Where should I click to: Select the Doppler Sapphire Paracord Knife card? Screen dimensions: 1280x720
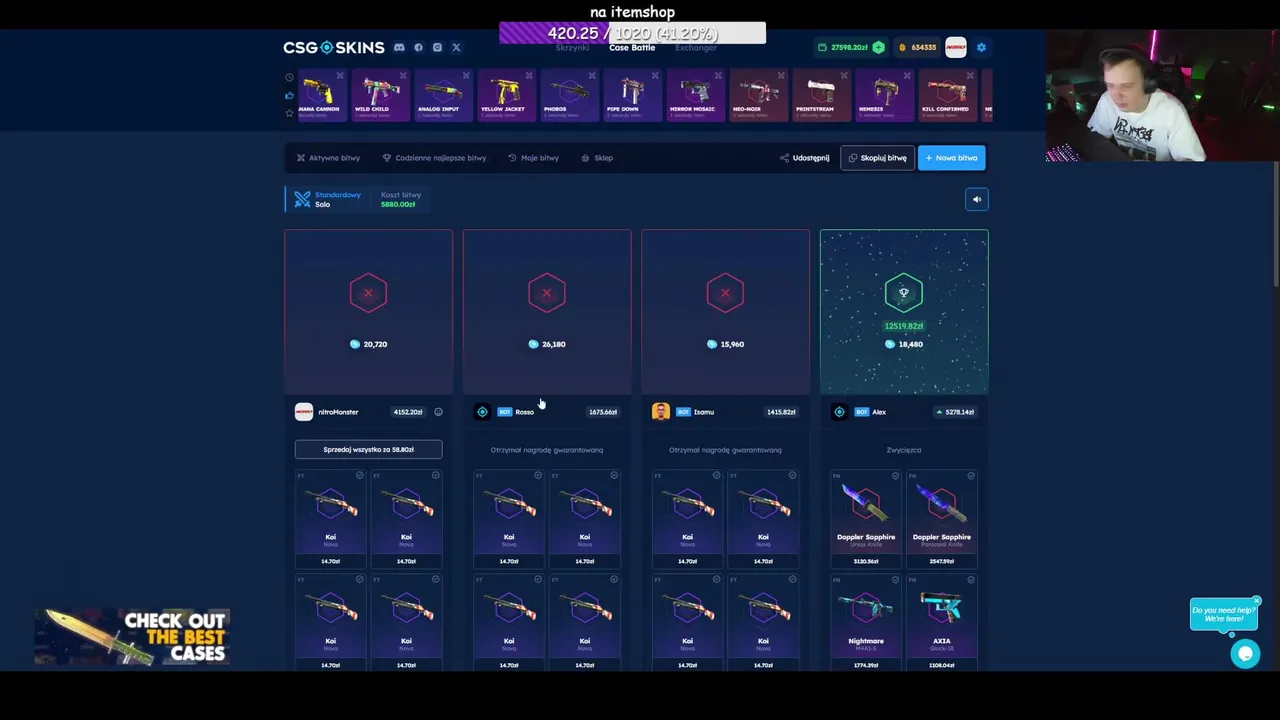942,520
